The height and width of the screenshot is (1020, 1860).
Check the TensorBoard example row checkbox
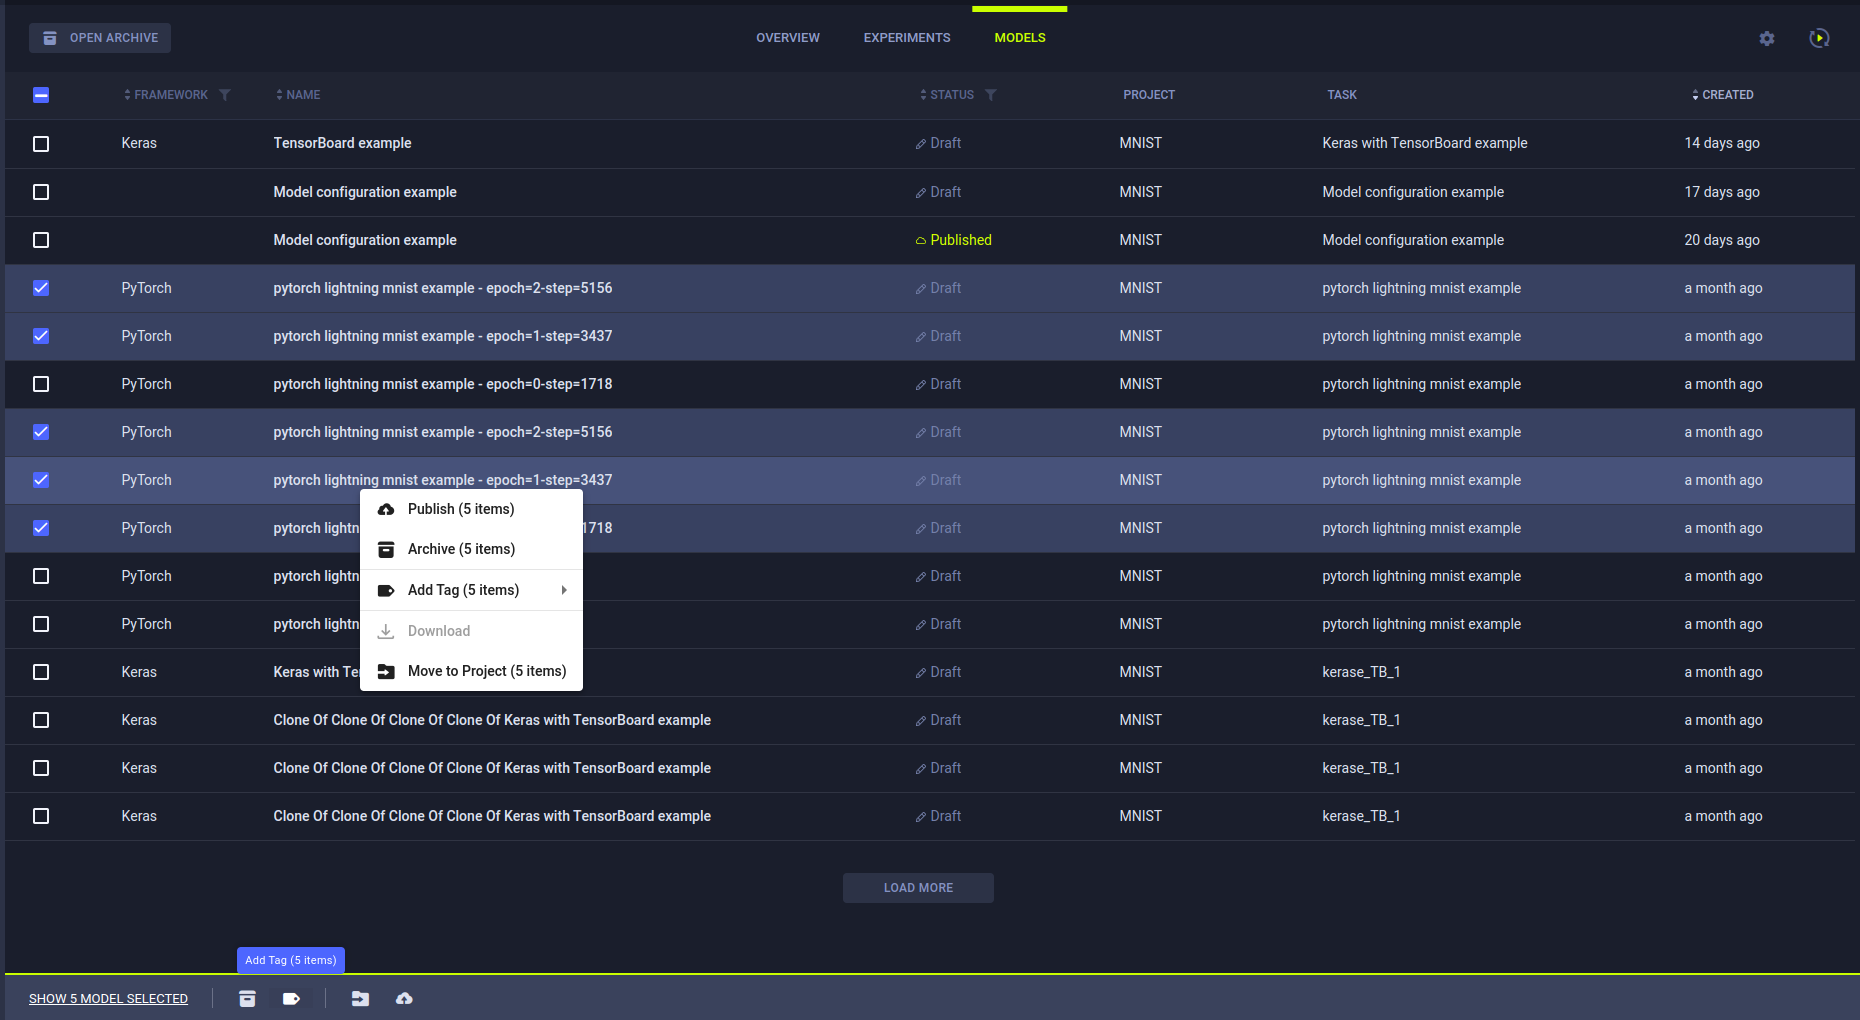[41, 144]
